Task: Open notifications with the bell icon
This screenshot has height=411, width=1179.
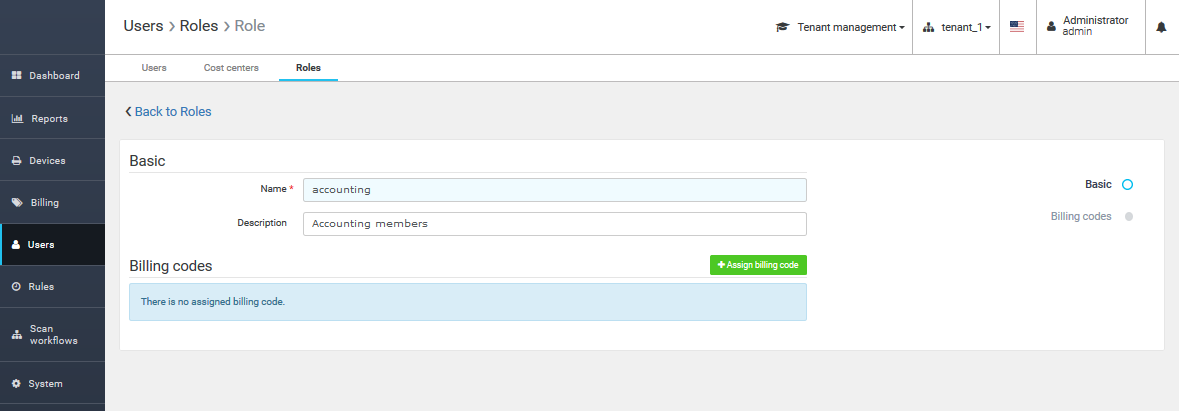Action: pos(1161,27)
